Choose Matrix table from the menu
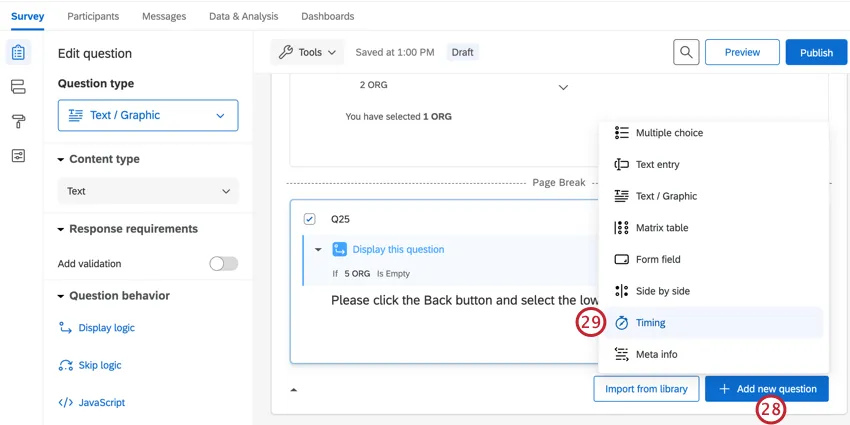This screenshot has width=850, height=425. (x=661, y=228)
